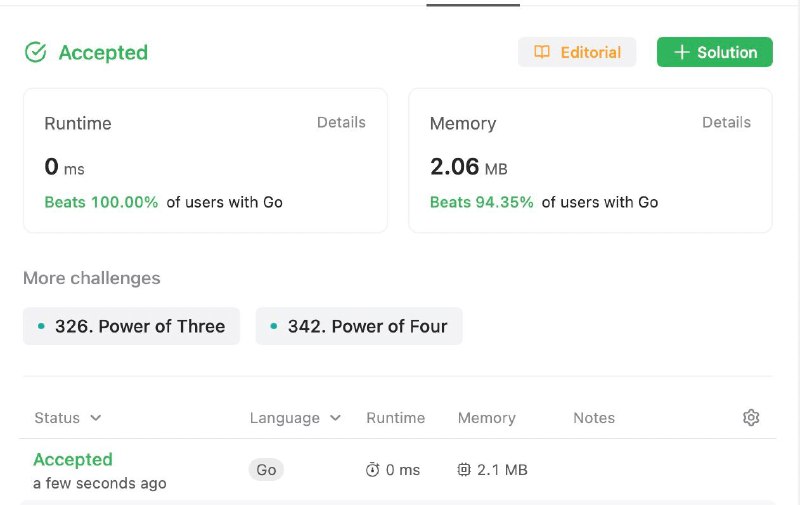800x505 pixels.
Task: Click the Go language tag
Action: tap(266, 469)
